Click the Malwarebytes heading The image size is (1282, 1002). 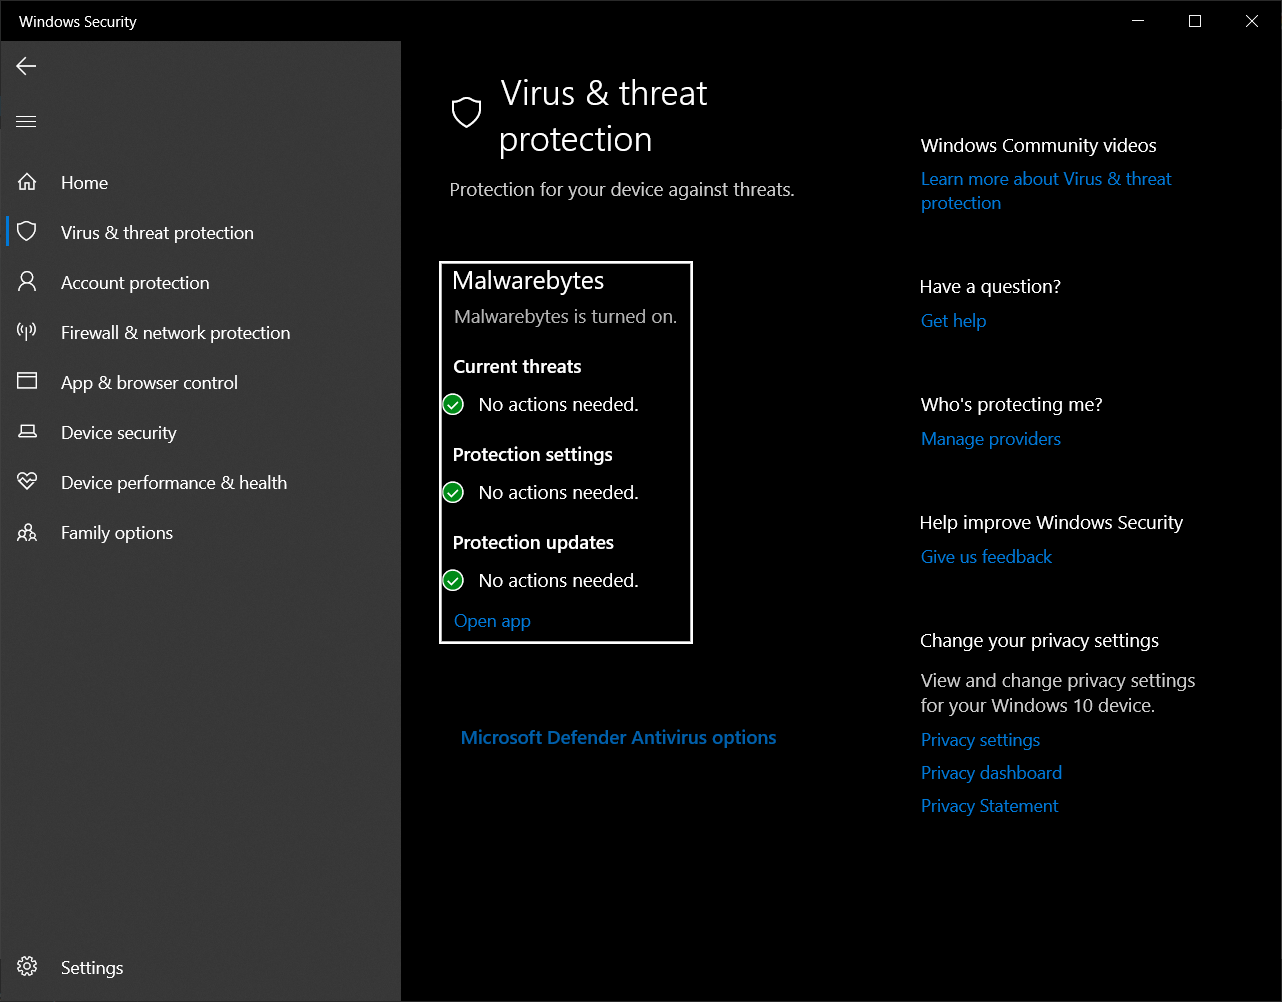[x=528, y=281]
